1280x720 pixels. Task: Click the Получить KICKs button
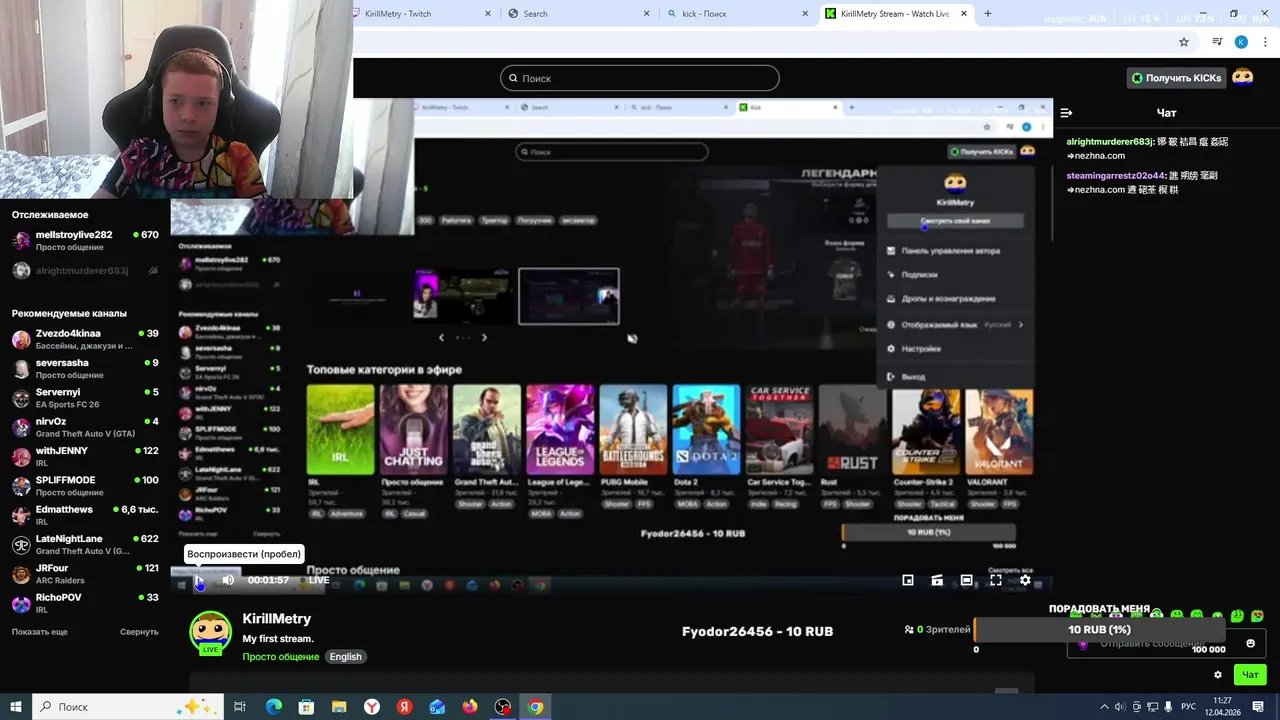(1176, 78)
